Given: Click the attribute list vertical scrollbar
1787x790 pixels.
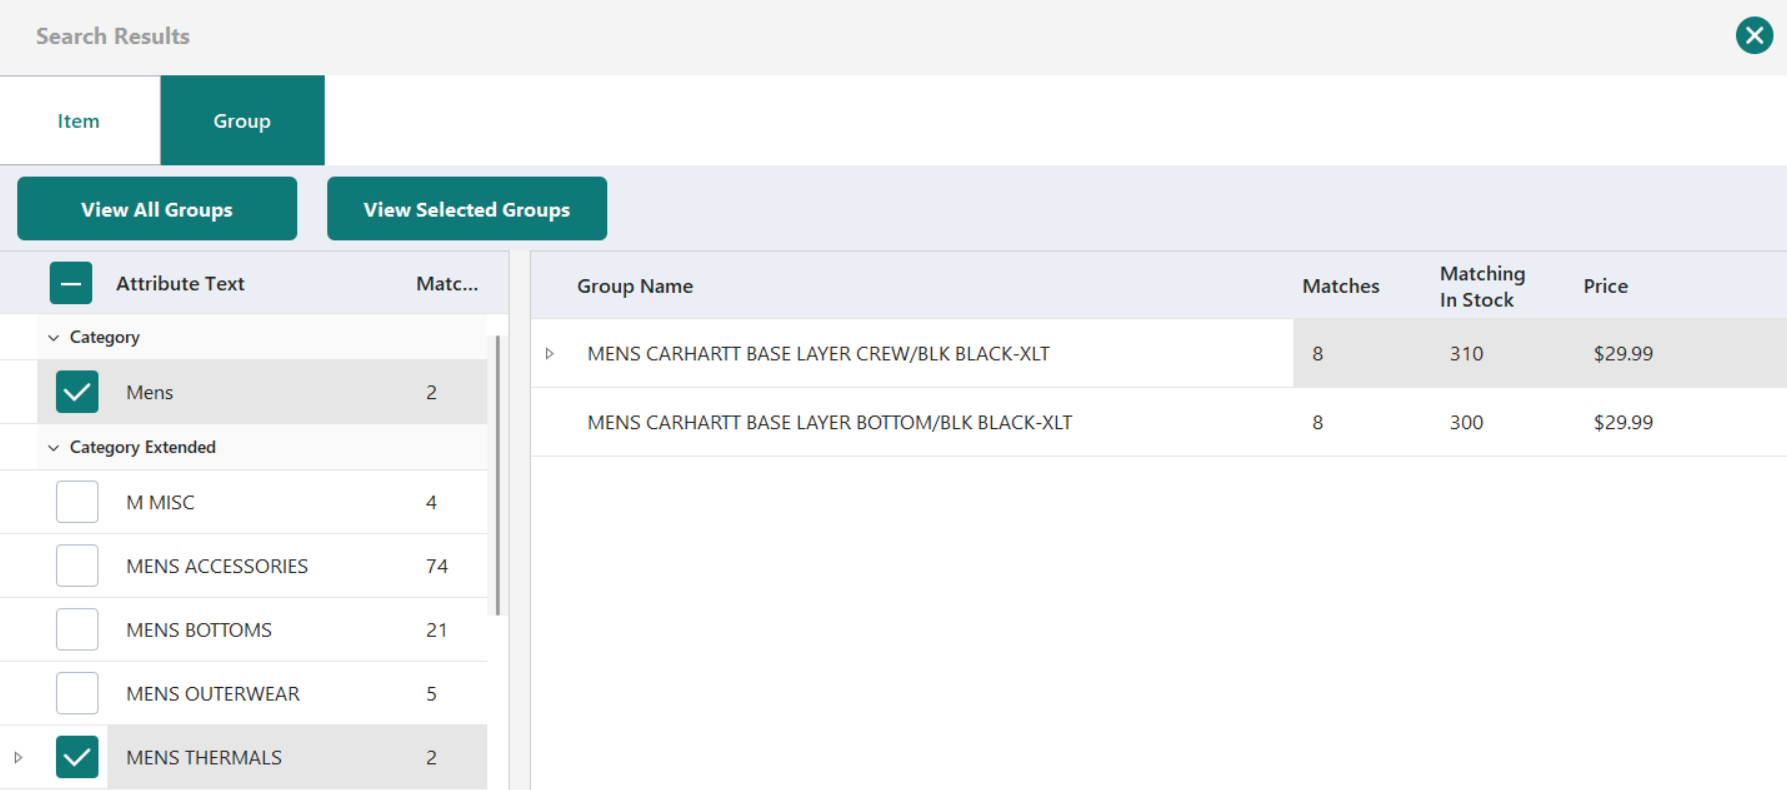Looking at the screenshot, I should 498,476.
